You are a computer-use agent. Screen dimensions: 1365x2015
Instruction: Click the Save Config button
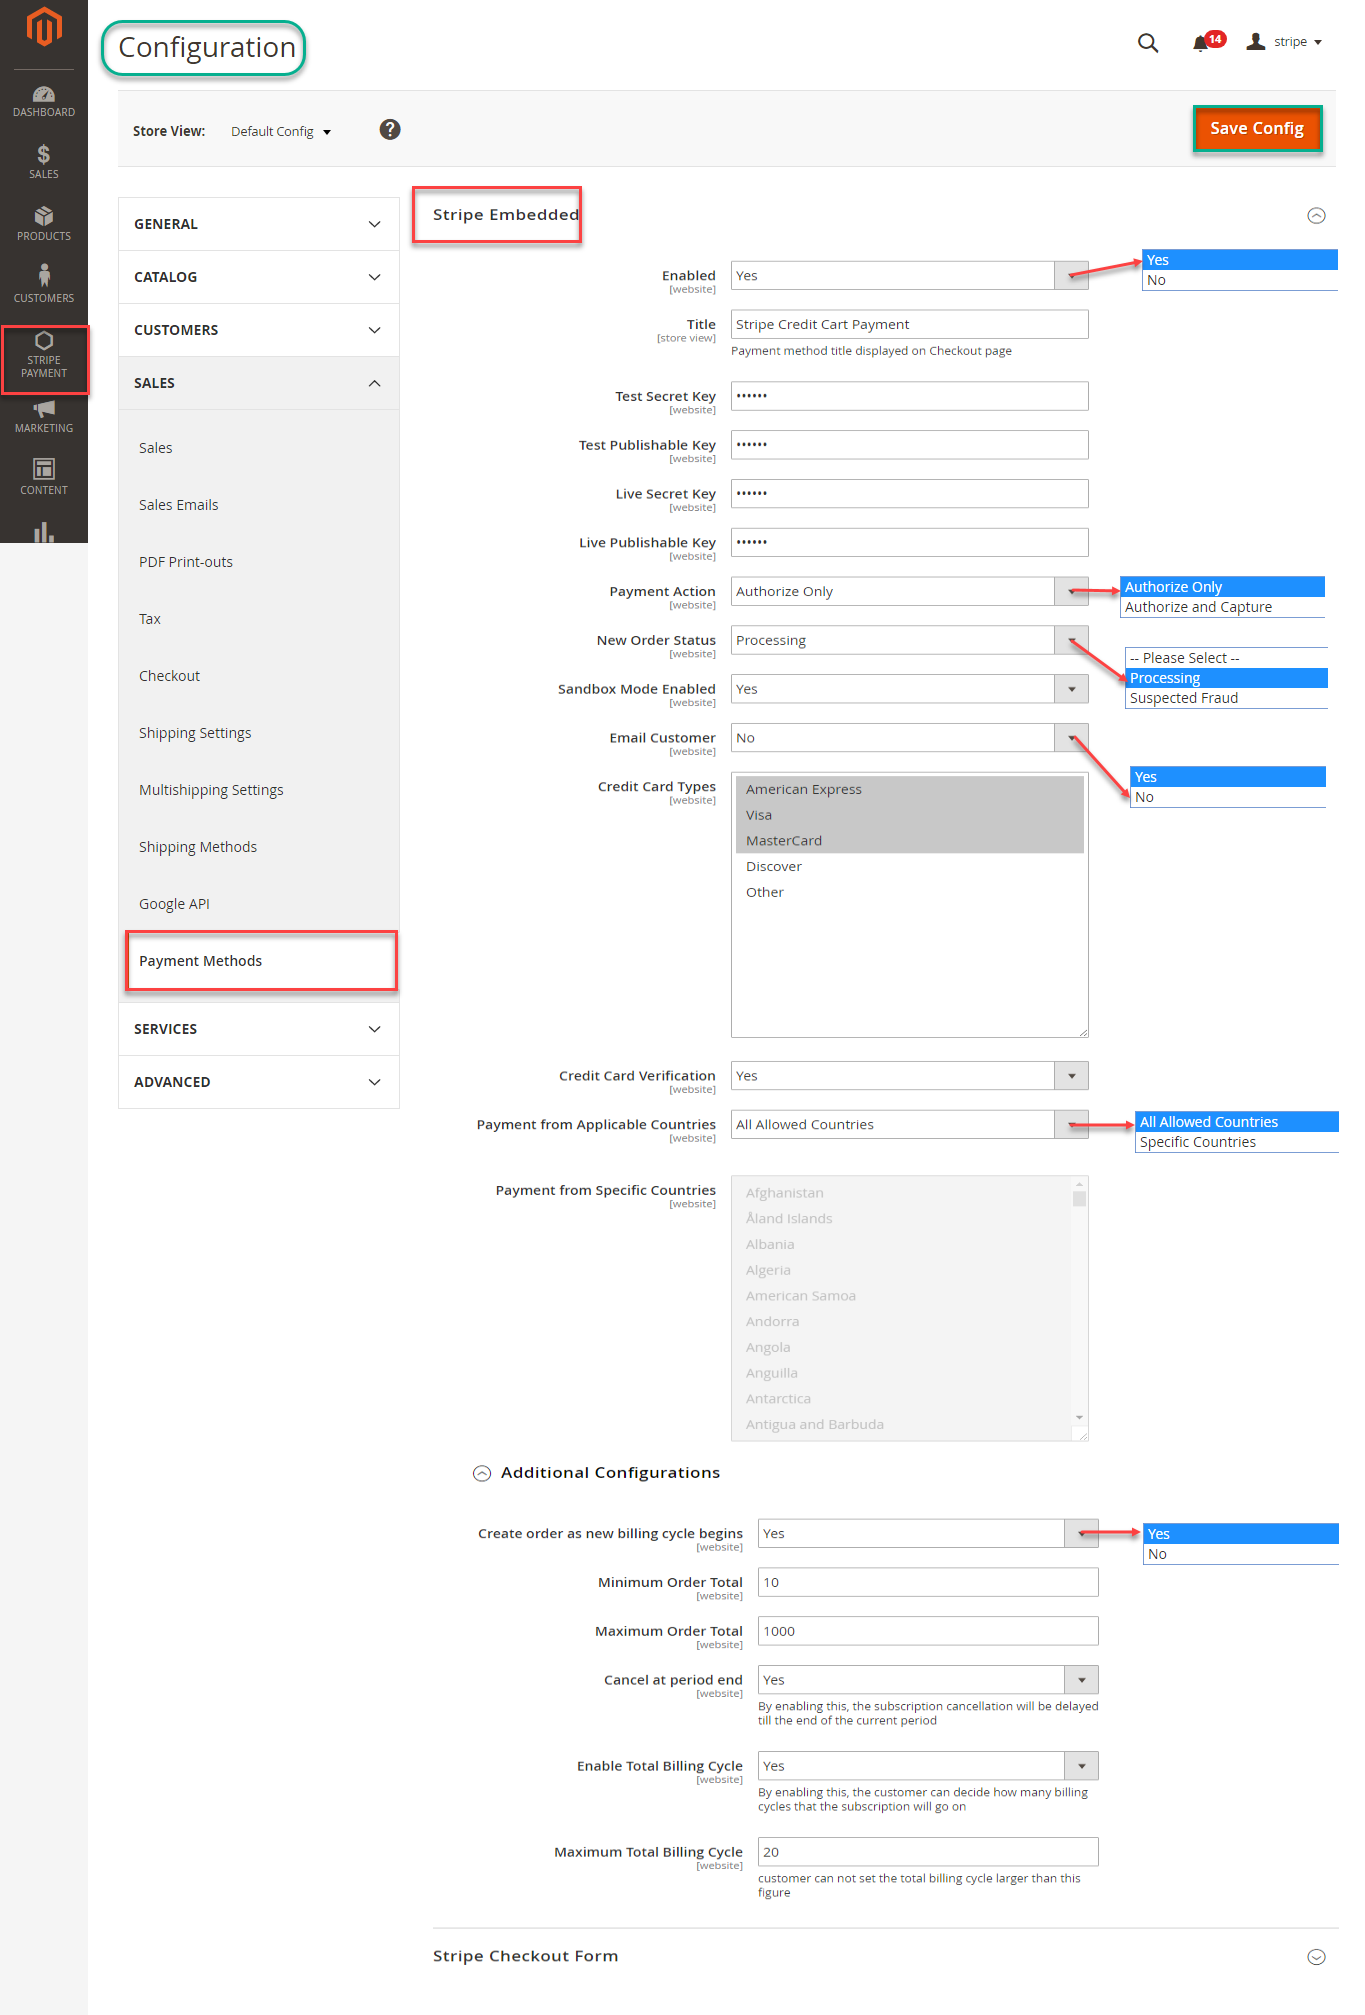coord(1256,129)
